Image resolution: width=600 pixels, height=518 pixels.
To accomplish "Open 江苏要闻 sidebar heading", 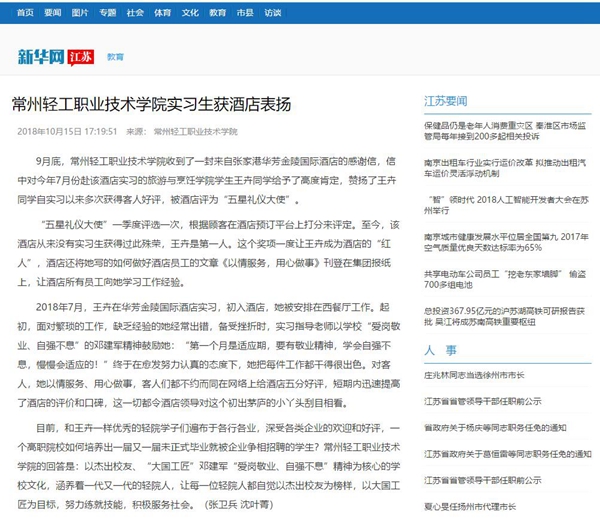I will pyautogui.click(x=445, y=101).
